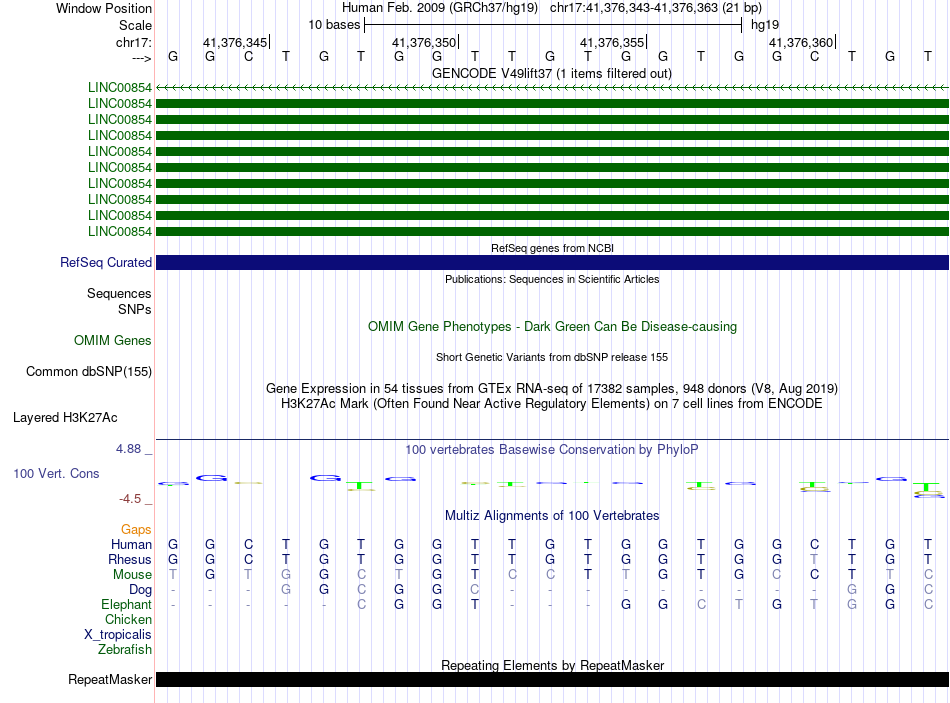The image size is (950, 703).
Task: Select the Dog alignment row label
Action: pyautogui.click(x=140, y=590)
